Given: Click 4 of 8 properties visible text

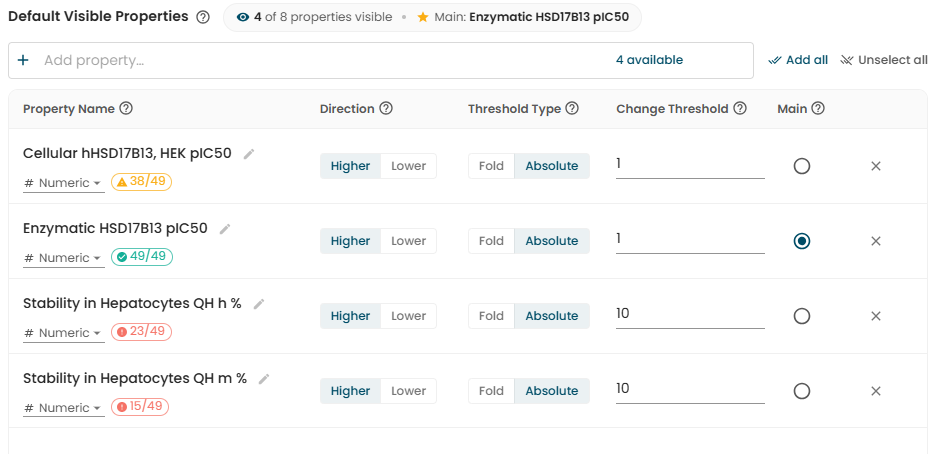Looking at the screenshot, I should (323, 17).
